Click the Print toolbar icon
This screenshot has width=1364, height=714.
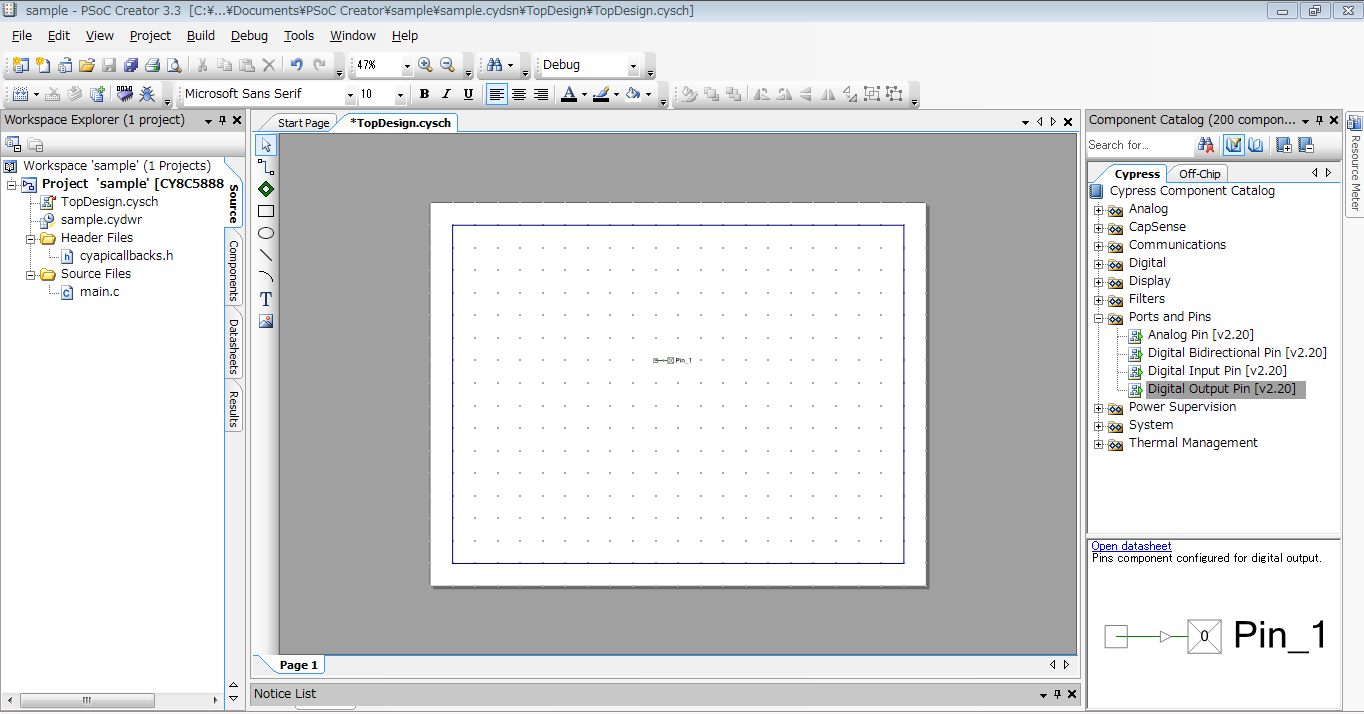152,65
